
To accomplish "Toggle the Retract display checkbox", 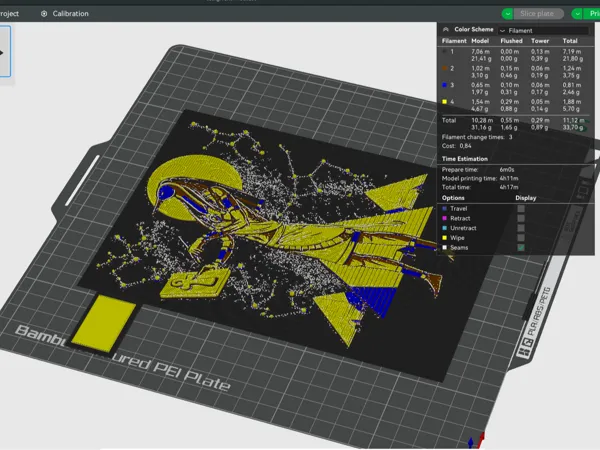I will (x=521, y=218).
